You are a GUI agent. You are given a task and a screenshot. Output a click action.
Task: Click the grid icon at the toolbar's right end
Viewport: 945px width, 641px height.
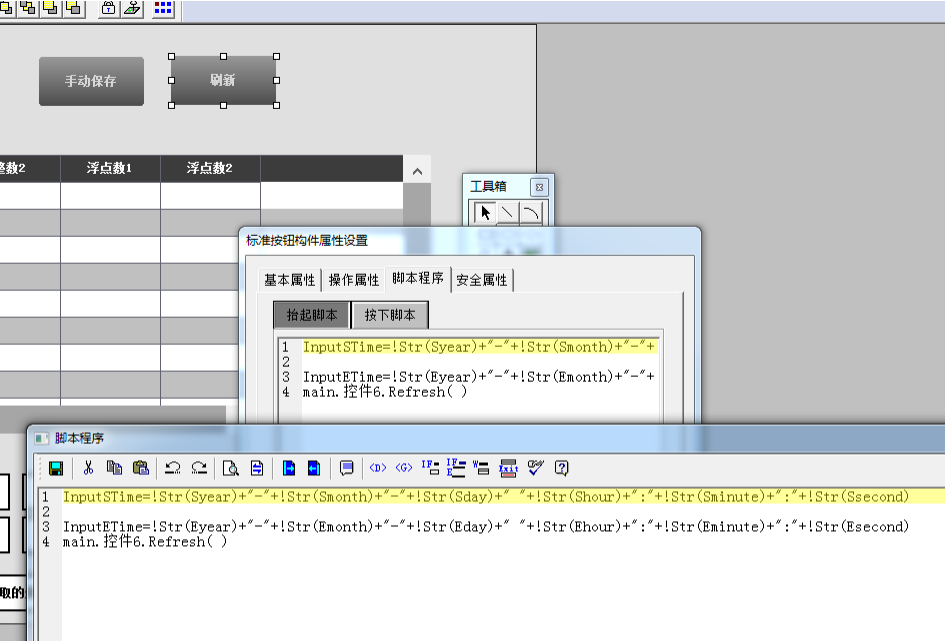pos(163,9)
